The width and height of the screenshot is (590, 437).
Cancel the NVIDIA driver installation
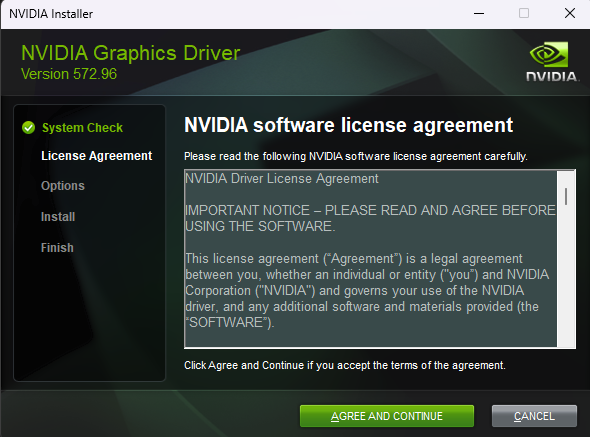(x=534, y=416)
